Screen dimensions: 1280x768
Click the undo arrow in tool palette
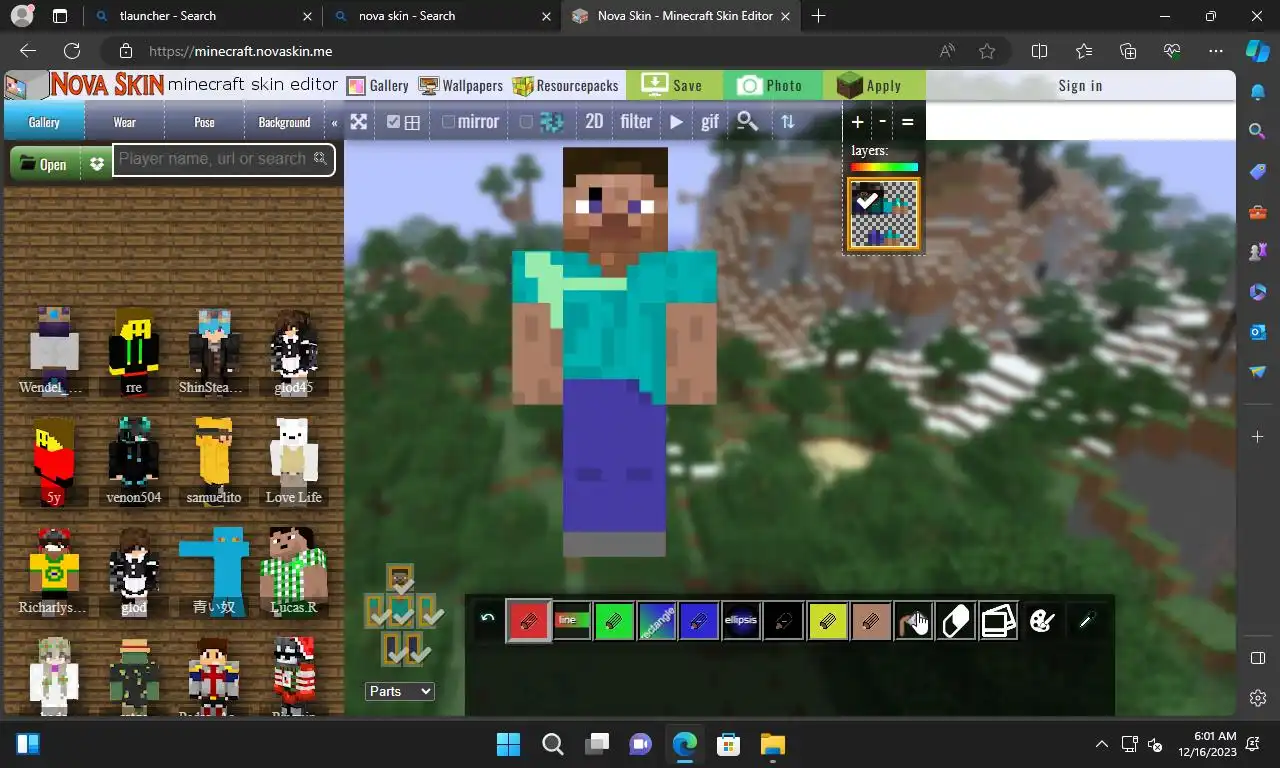[488, 619]
